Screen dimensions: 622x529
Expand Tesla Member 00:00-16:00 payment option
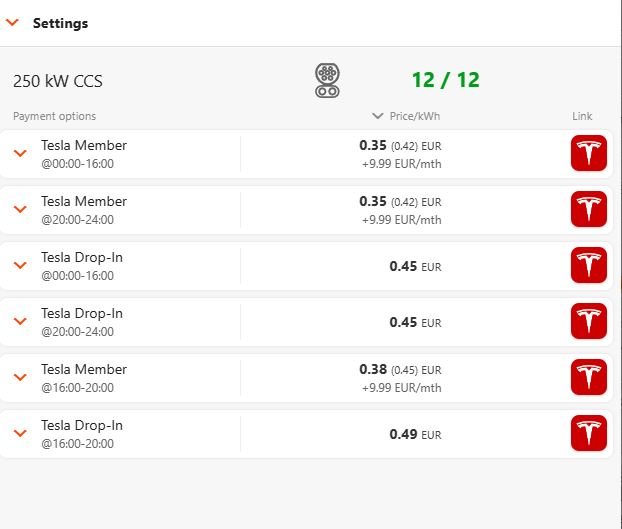click(x=19, y=154)
